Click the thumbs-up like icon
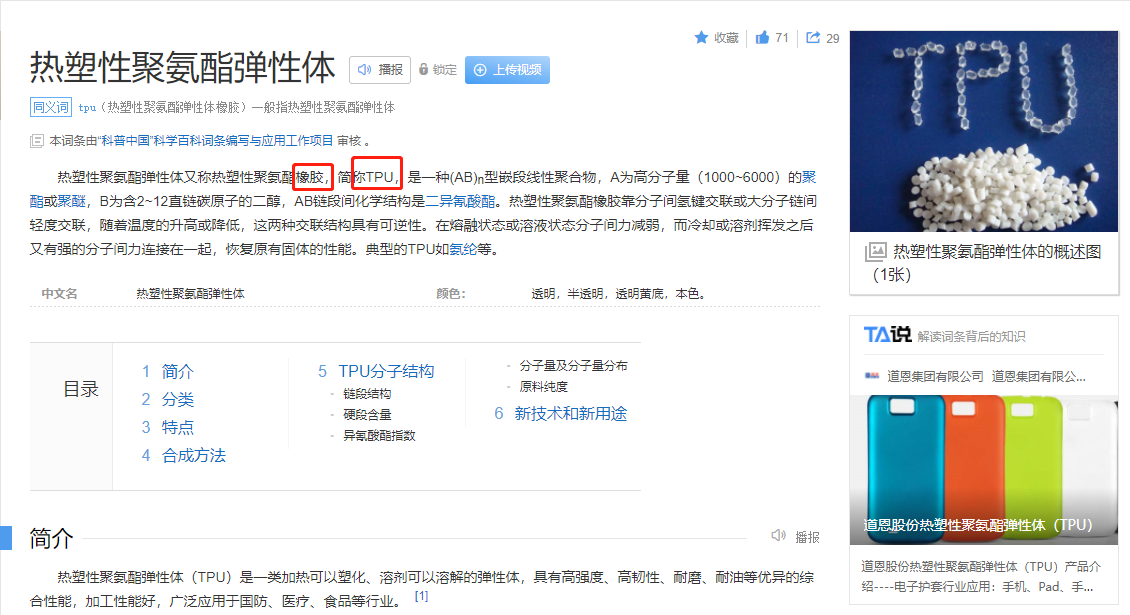The image size is (1130, 615). click(x=762, y=38)
